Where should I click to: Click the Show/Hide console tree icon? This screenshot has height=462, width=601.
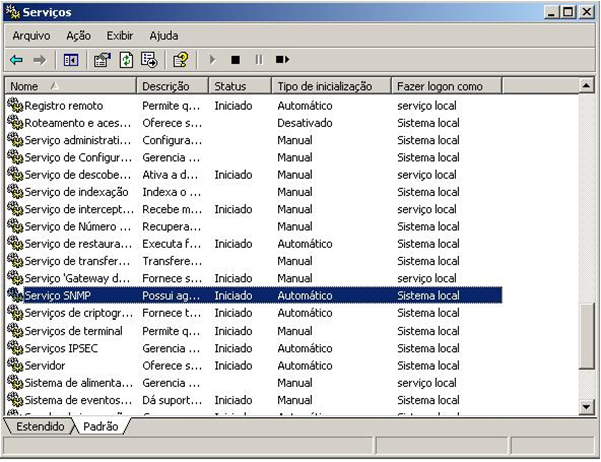(71, 60)
